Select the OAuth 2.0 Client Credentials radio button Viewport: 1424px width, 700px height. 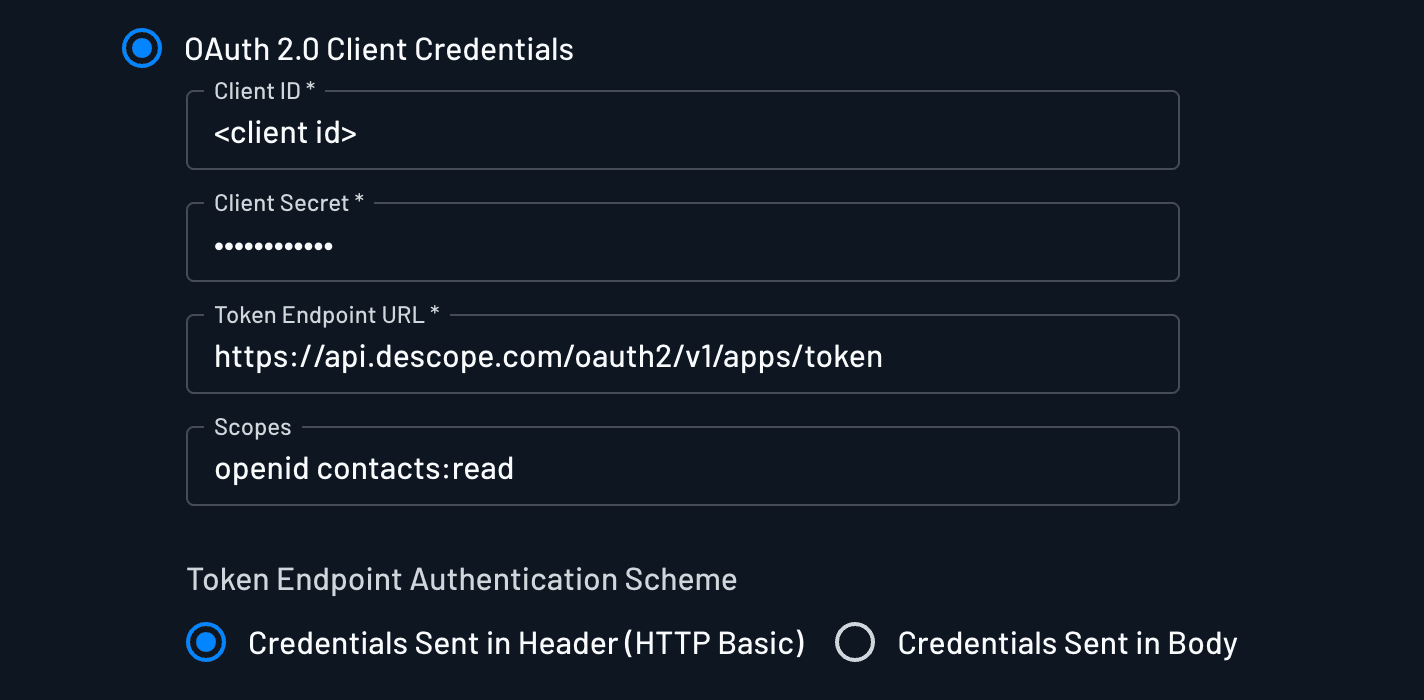tap(142, 47)
